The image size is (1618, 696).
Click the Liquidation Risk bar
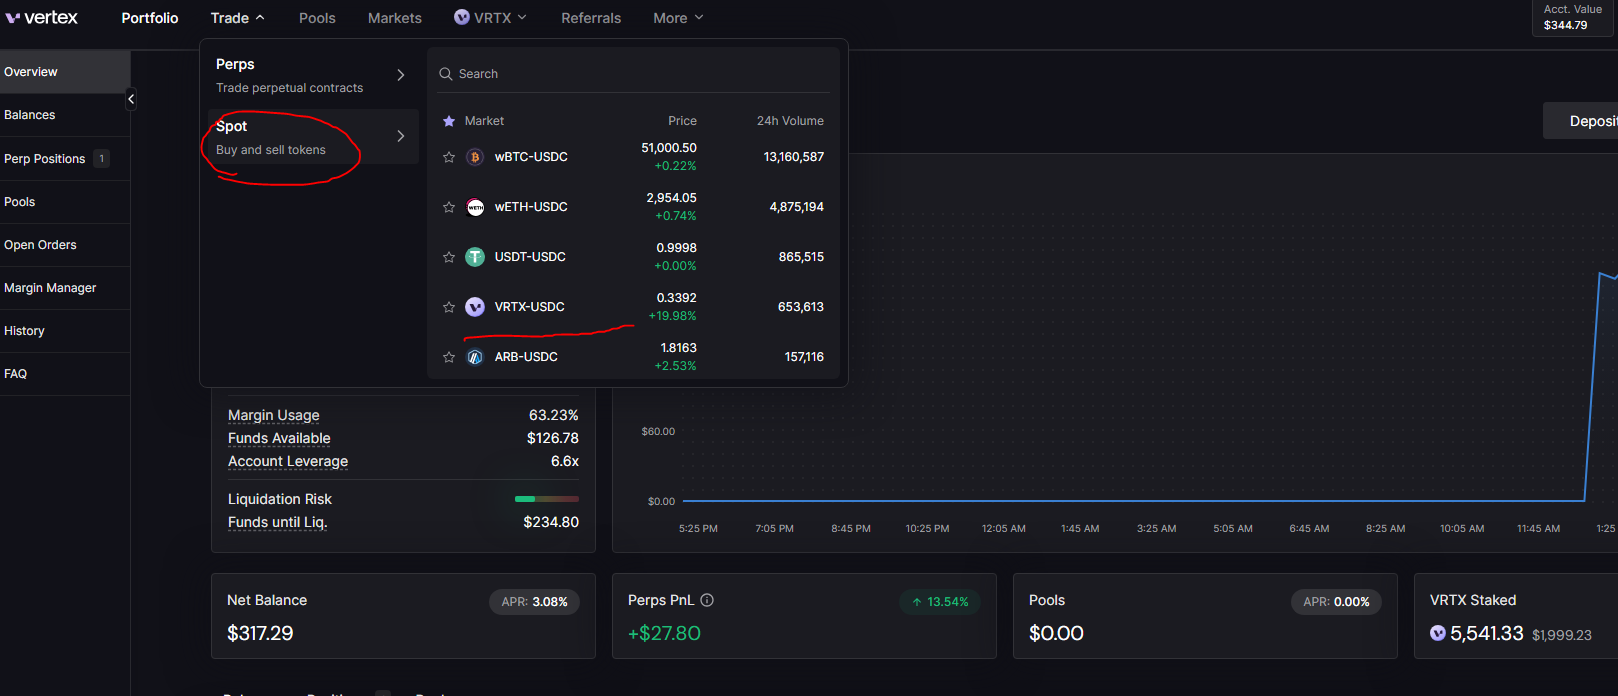pos(547,499)
